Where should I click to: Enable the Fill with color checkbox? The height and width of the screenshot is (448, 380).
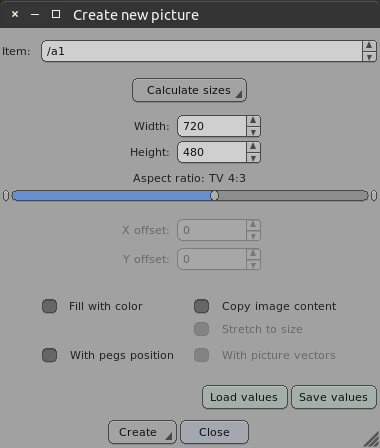[50, 306]
